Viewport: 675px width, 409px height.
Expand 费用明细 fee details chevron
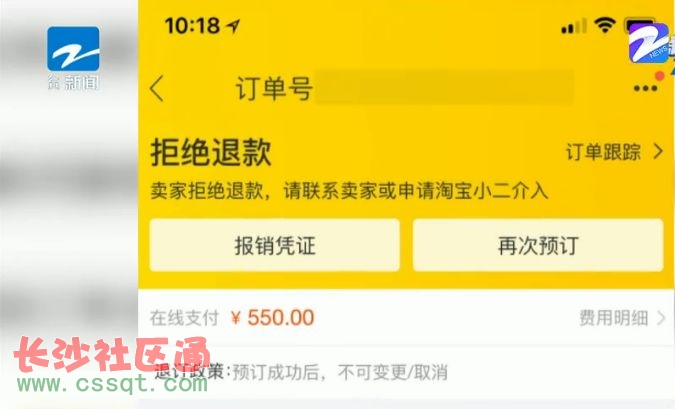point(661,318)
